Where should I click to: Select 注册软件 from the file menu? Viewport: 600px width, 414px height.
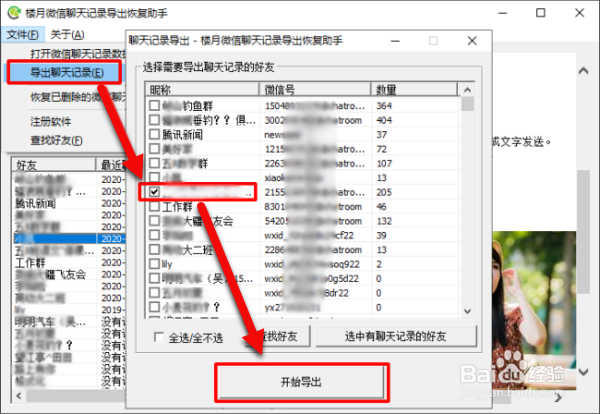tap(51, 122)
